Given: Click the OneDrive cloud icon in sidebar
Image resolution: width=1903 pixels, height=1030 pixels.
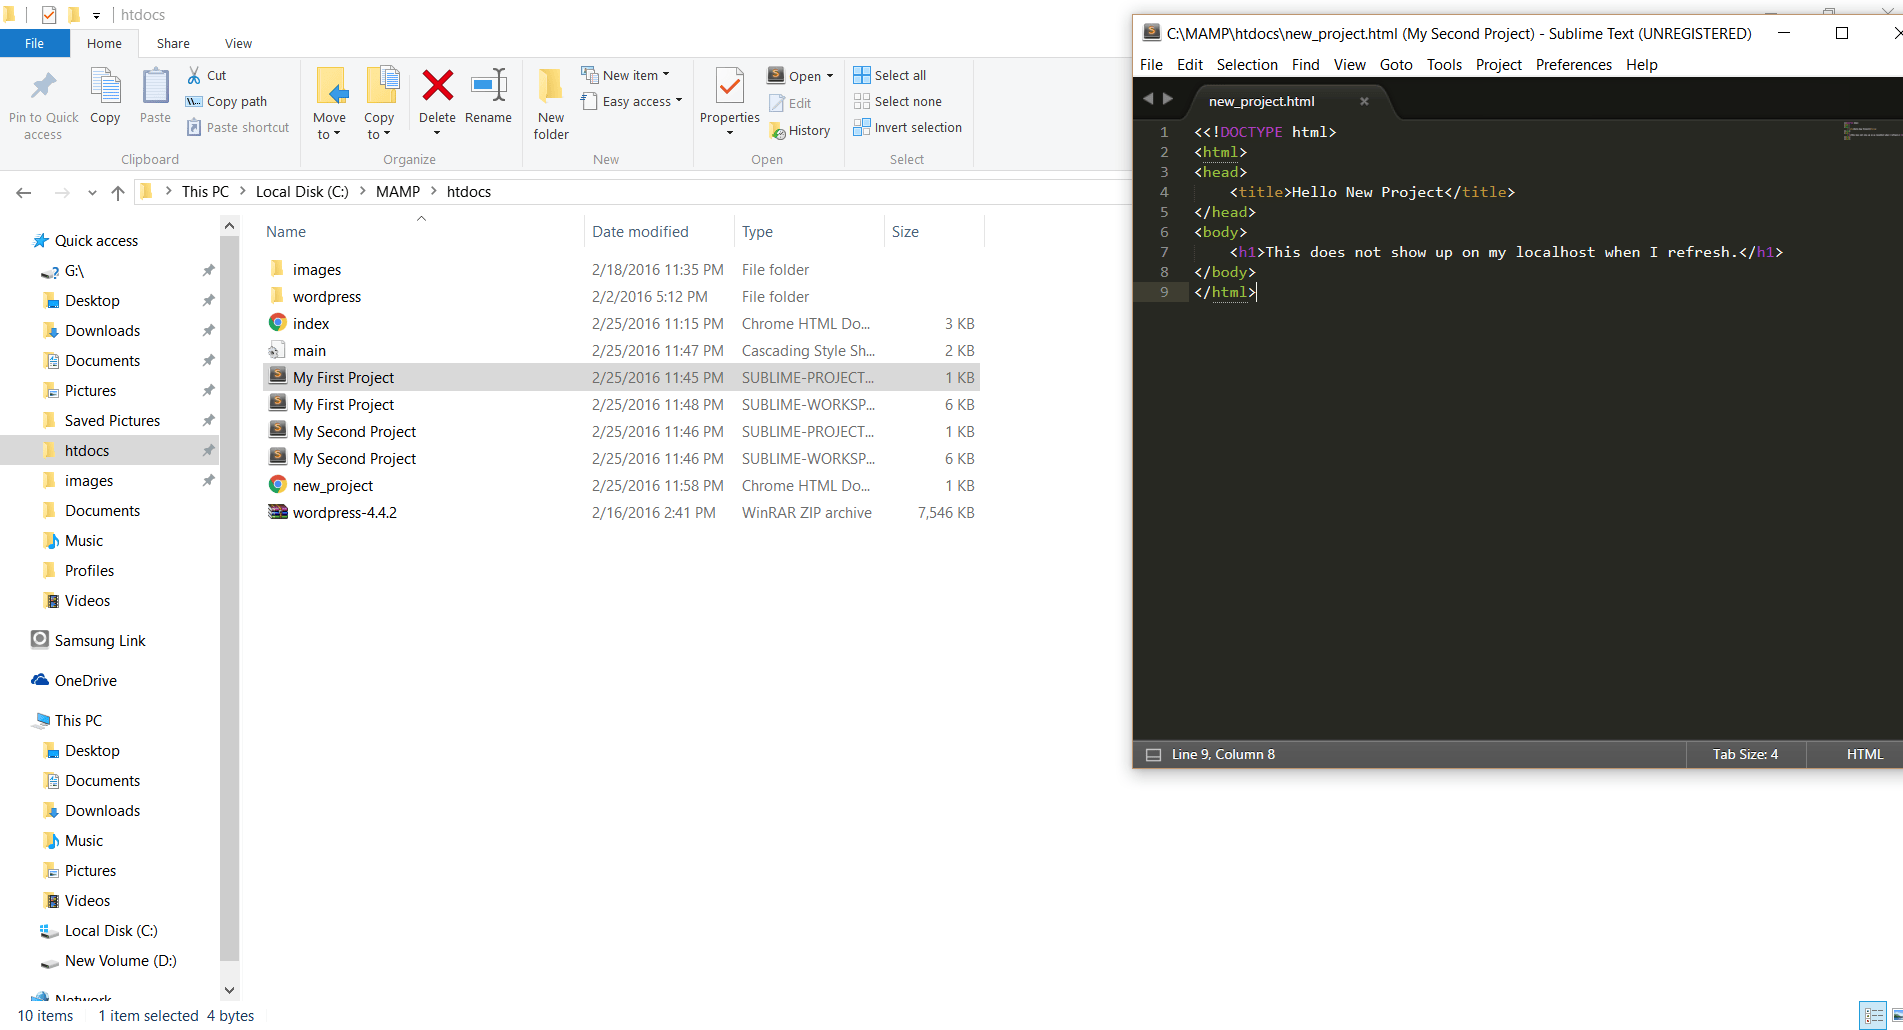Looking at the screenshot, I should [x=40, y=680].
